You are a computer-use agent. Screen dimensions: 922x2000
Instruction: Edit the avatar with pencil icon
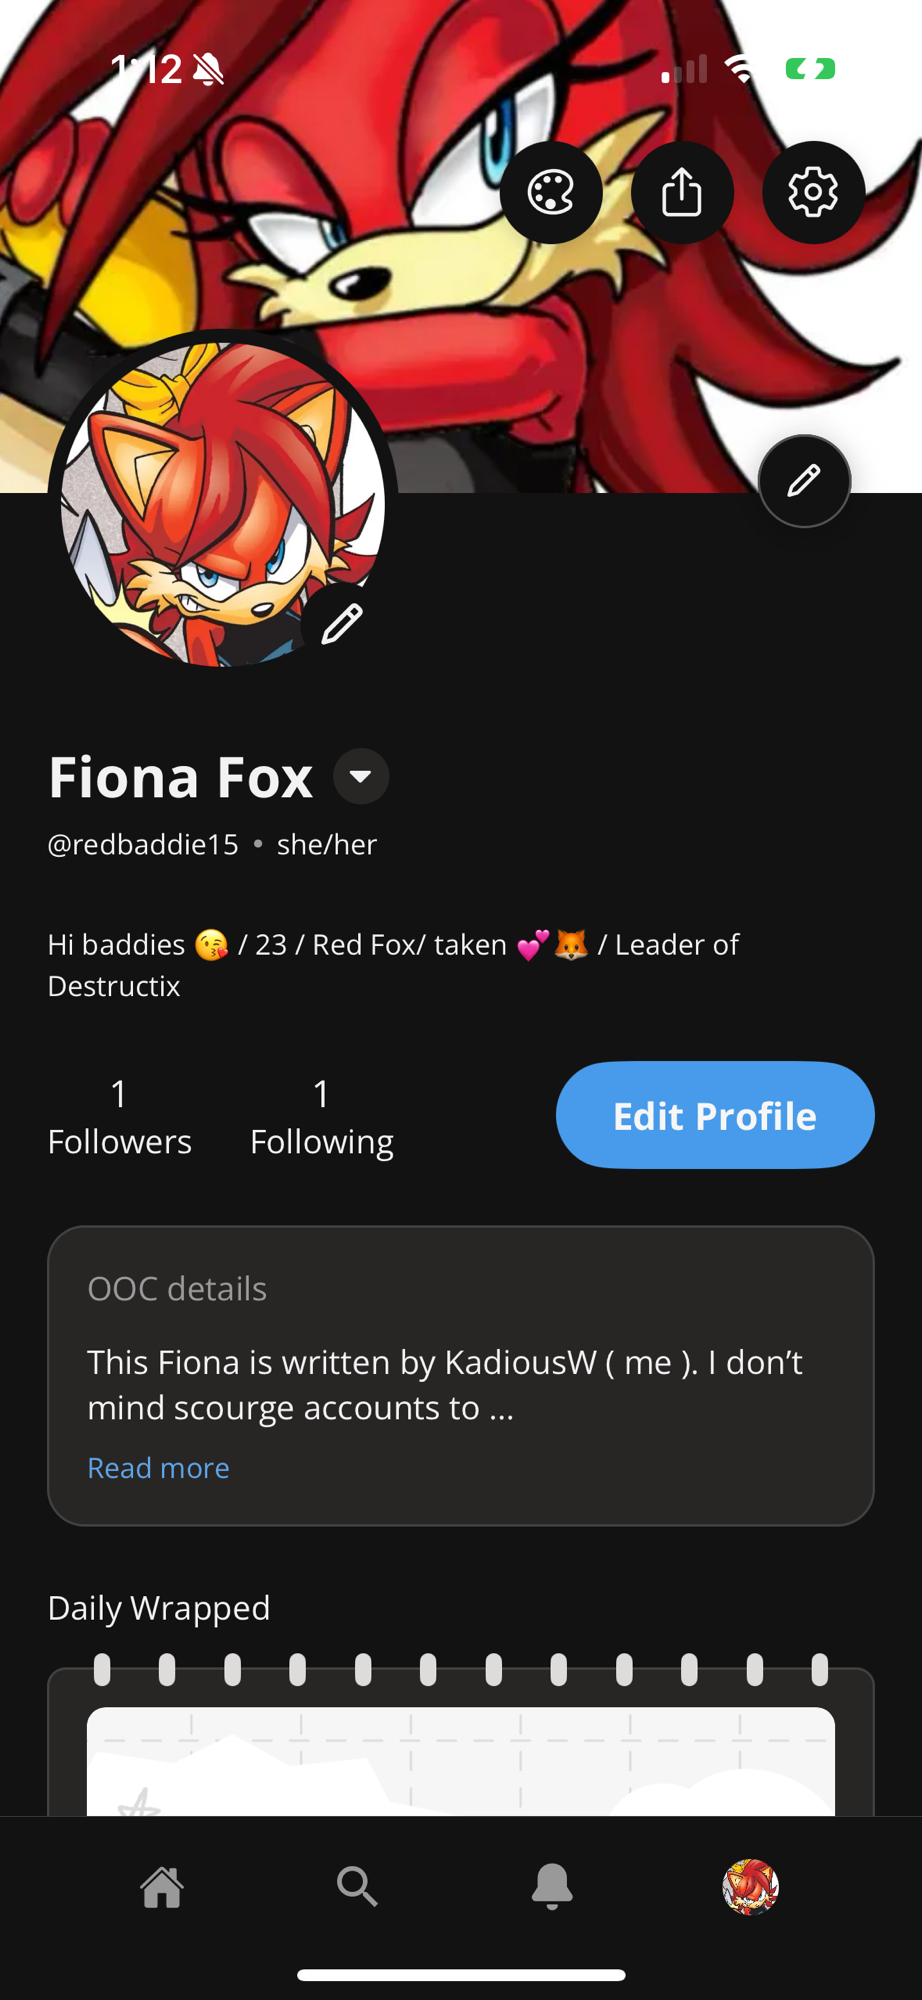341,624
